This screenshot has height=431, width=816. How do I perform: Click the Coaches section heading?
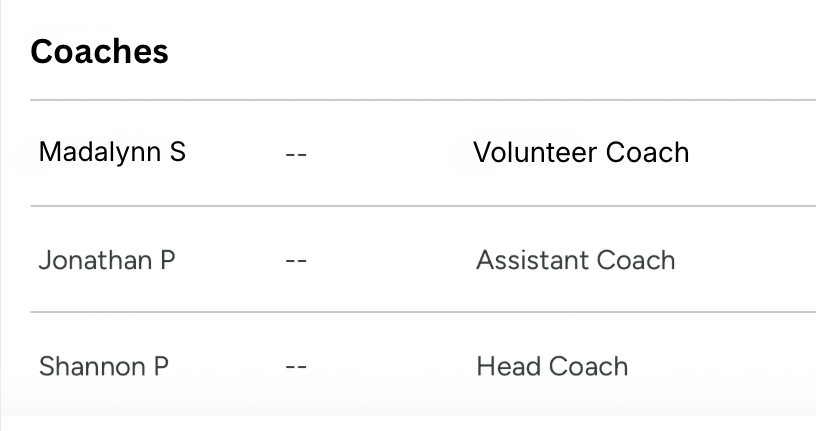pos(99,52)
